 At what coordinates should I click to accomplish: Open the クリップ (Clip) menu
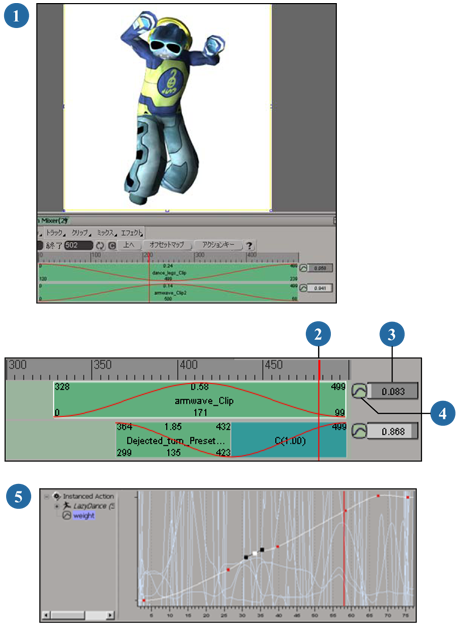click(80, 233)
